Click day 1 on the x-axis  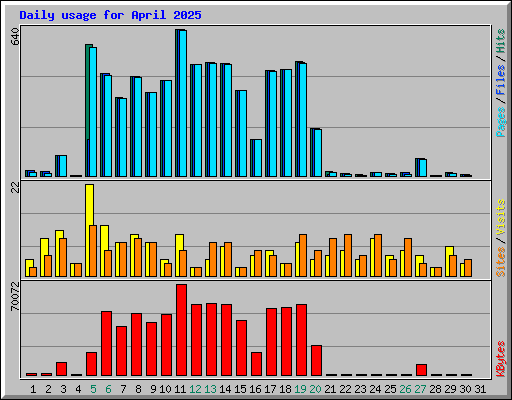(33, 389)
